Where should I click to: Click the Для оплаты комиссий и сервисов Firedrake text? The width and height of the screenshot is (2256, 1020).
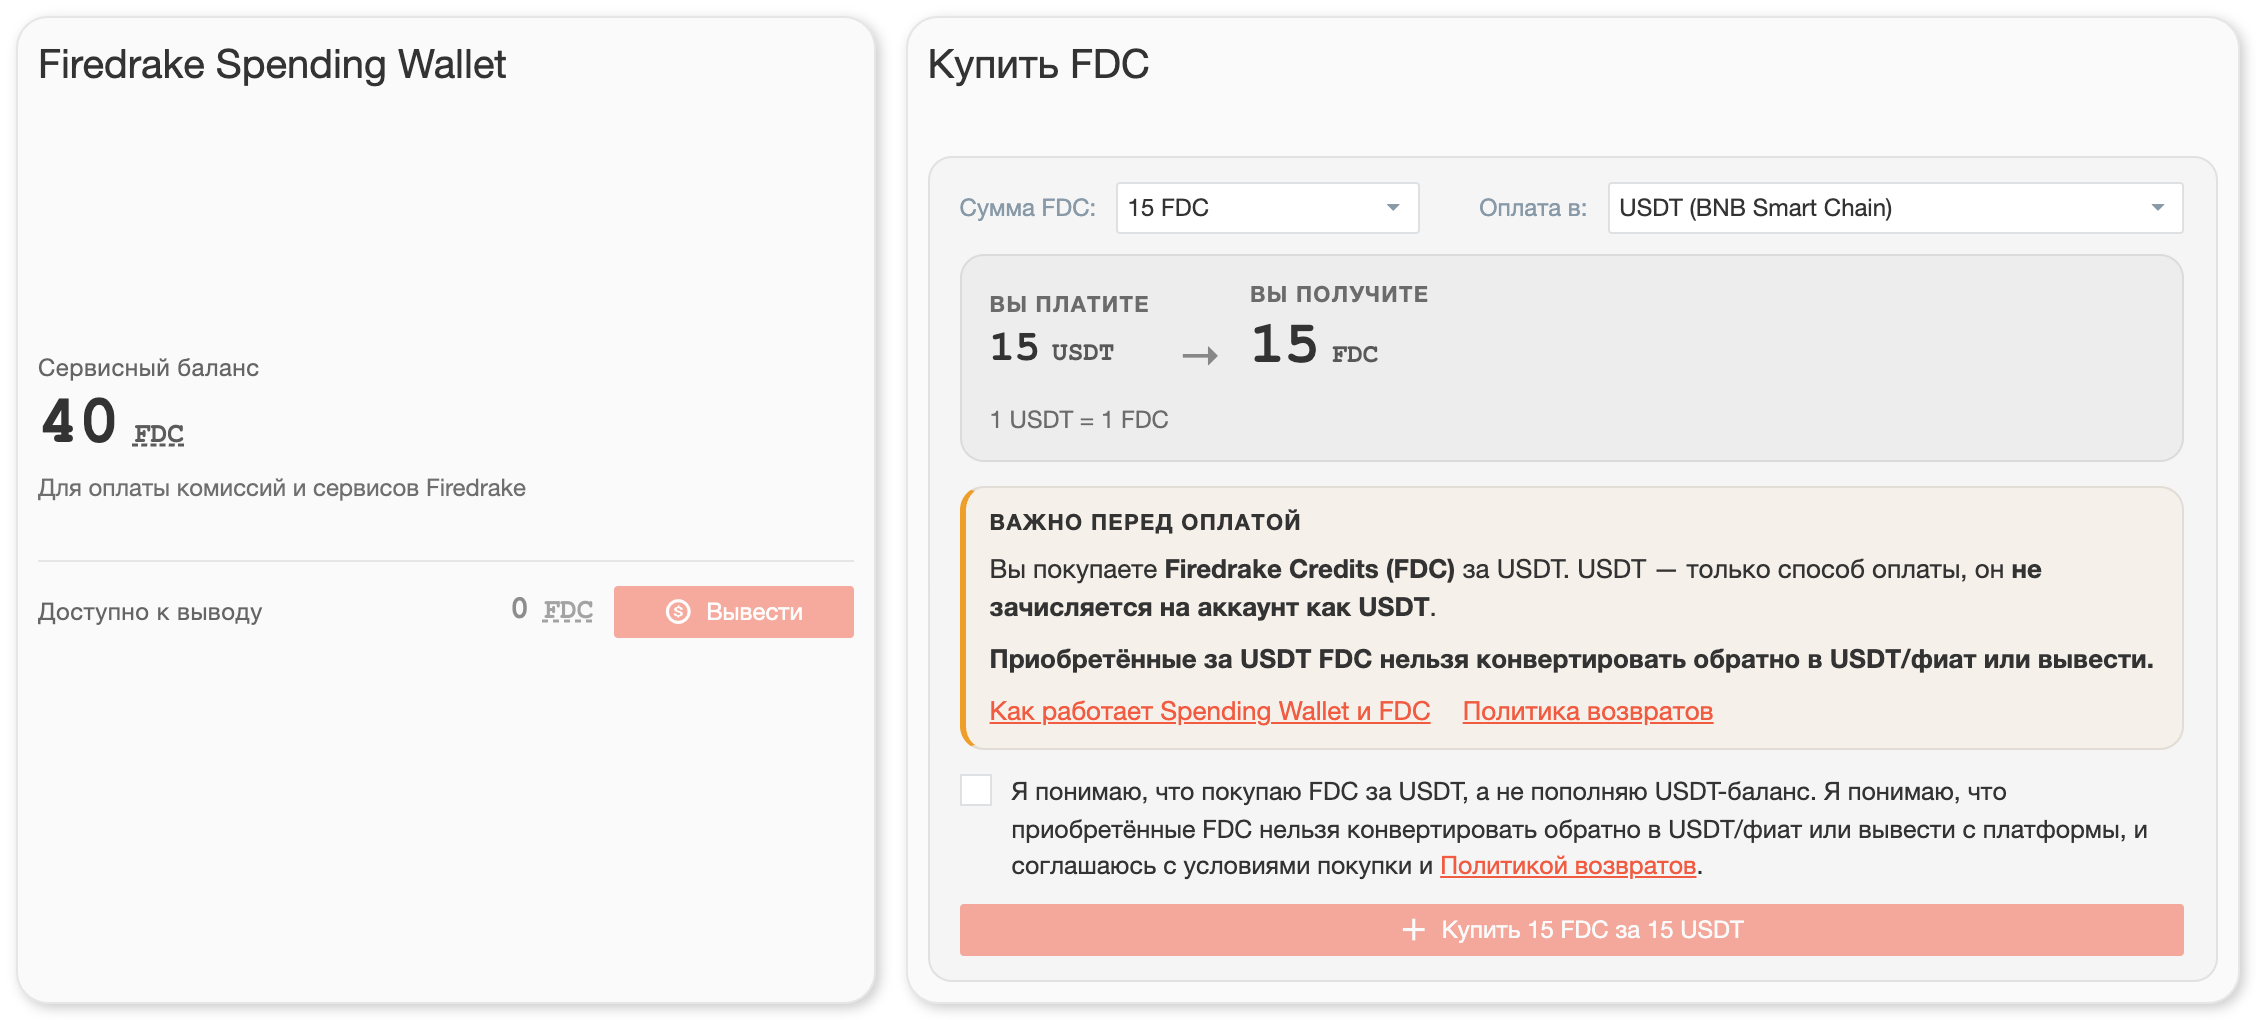pyautogui.click(x=282, y=488)
